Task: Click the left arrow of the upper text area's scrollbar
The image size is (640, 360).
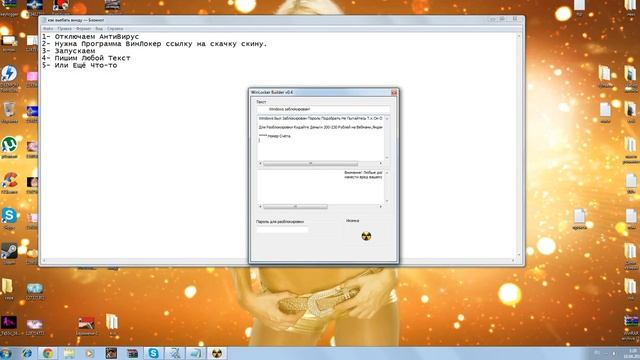Action: tap(260, 164)
